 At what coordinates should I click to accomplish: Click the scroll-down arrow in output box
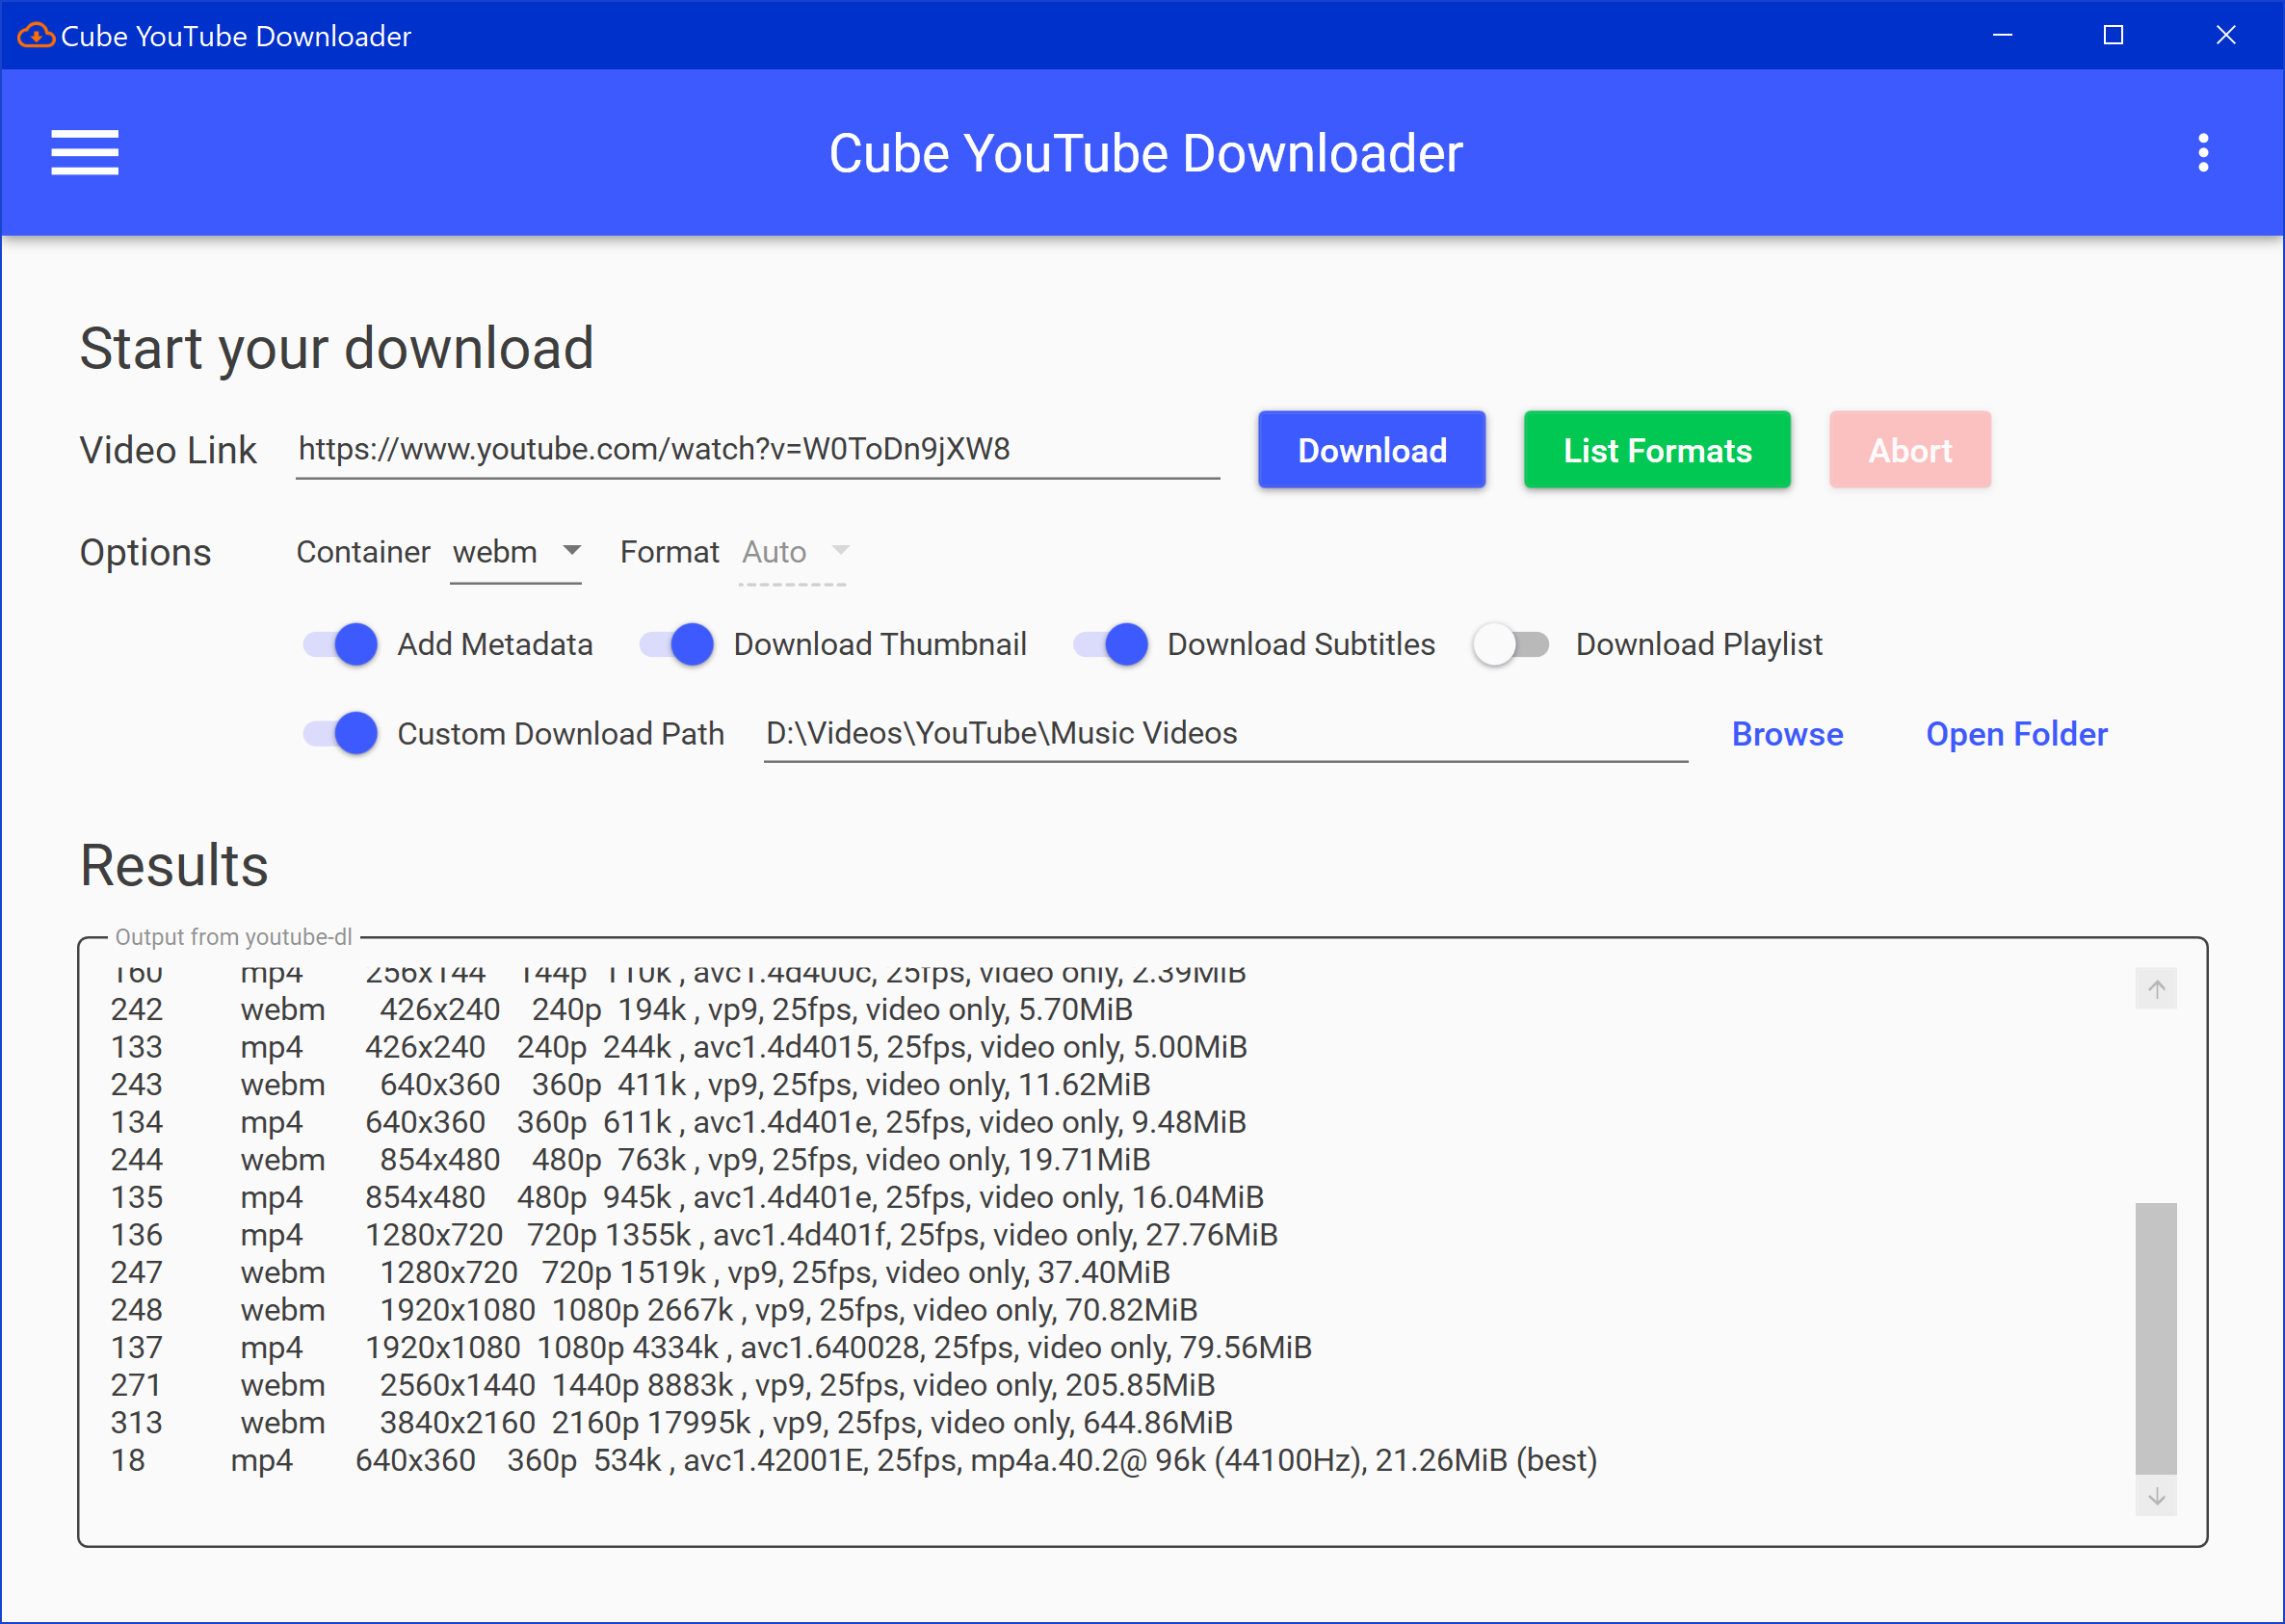click(2156, 1496)
